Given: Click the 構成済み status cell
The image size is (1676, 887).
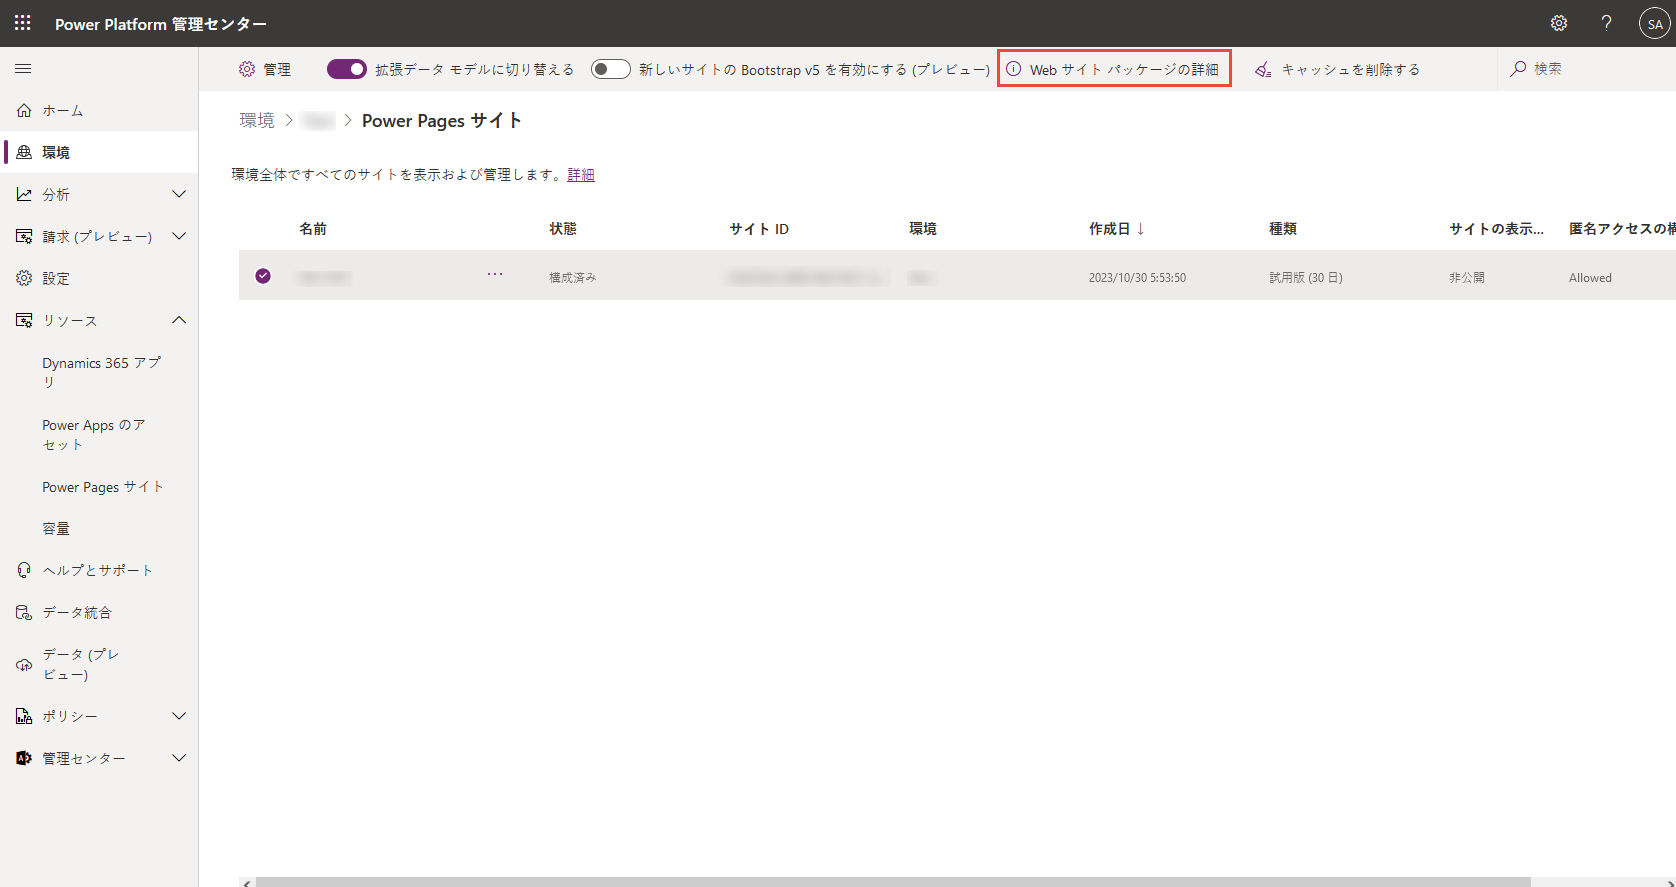Looking at the screenshot, I should (x=573, y=278).
